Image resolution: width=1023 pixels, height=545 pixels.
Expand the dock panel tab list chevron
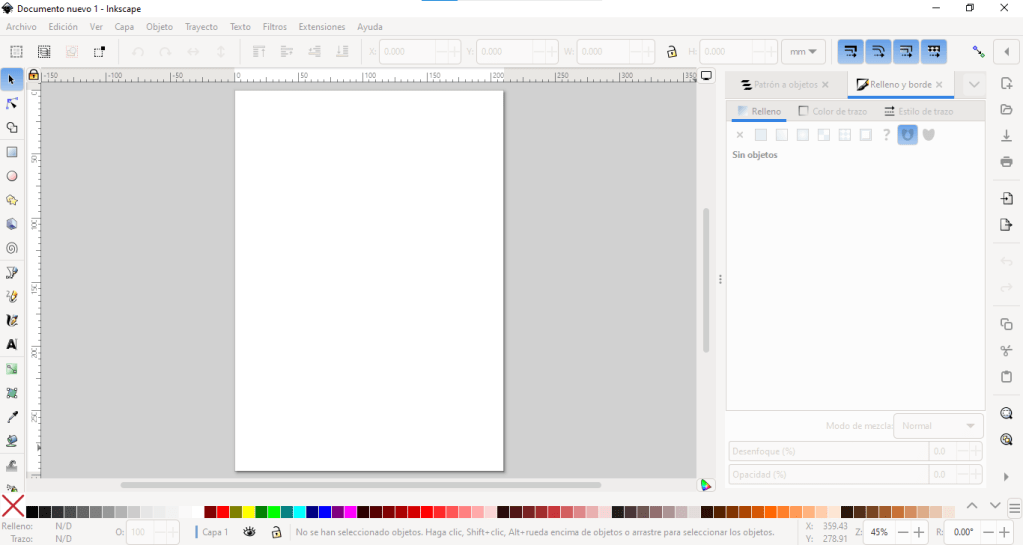click(x=973, y=85)
